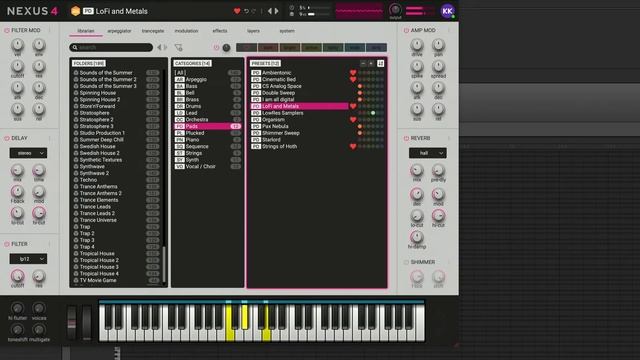Image resolution: width=640 pixels, height=360 pixels.
Task: Click the dark round knob next to color tags
Action: point(226,48)
